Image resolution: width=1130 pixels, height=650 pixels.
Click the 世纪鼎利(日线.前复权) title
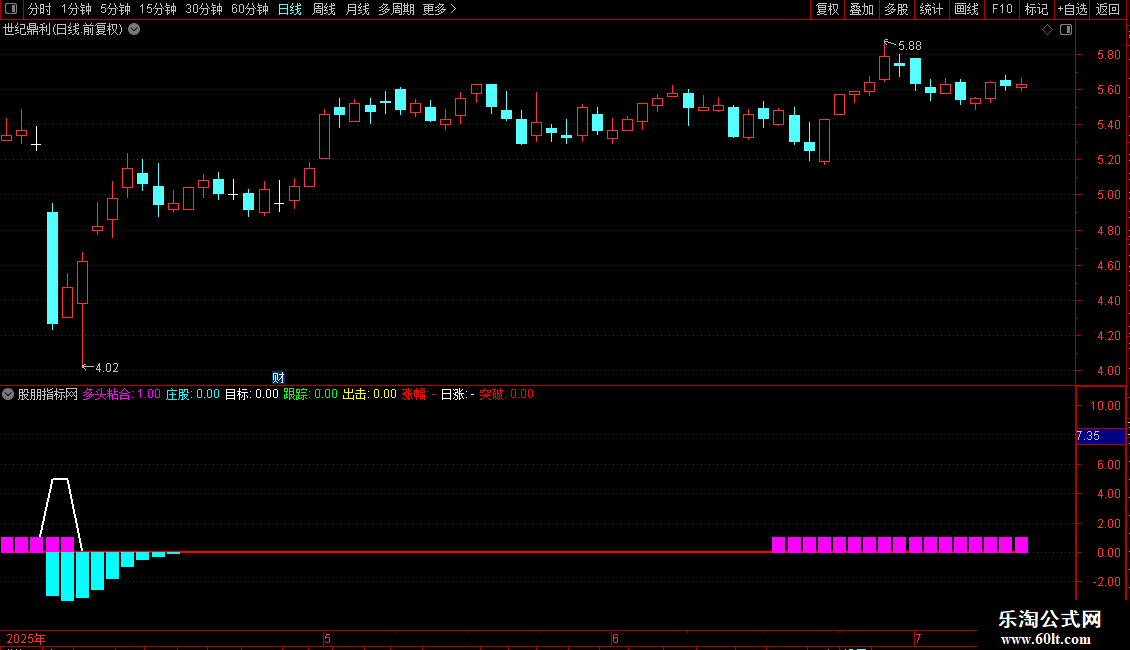point(63,30)
